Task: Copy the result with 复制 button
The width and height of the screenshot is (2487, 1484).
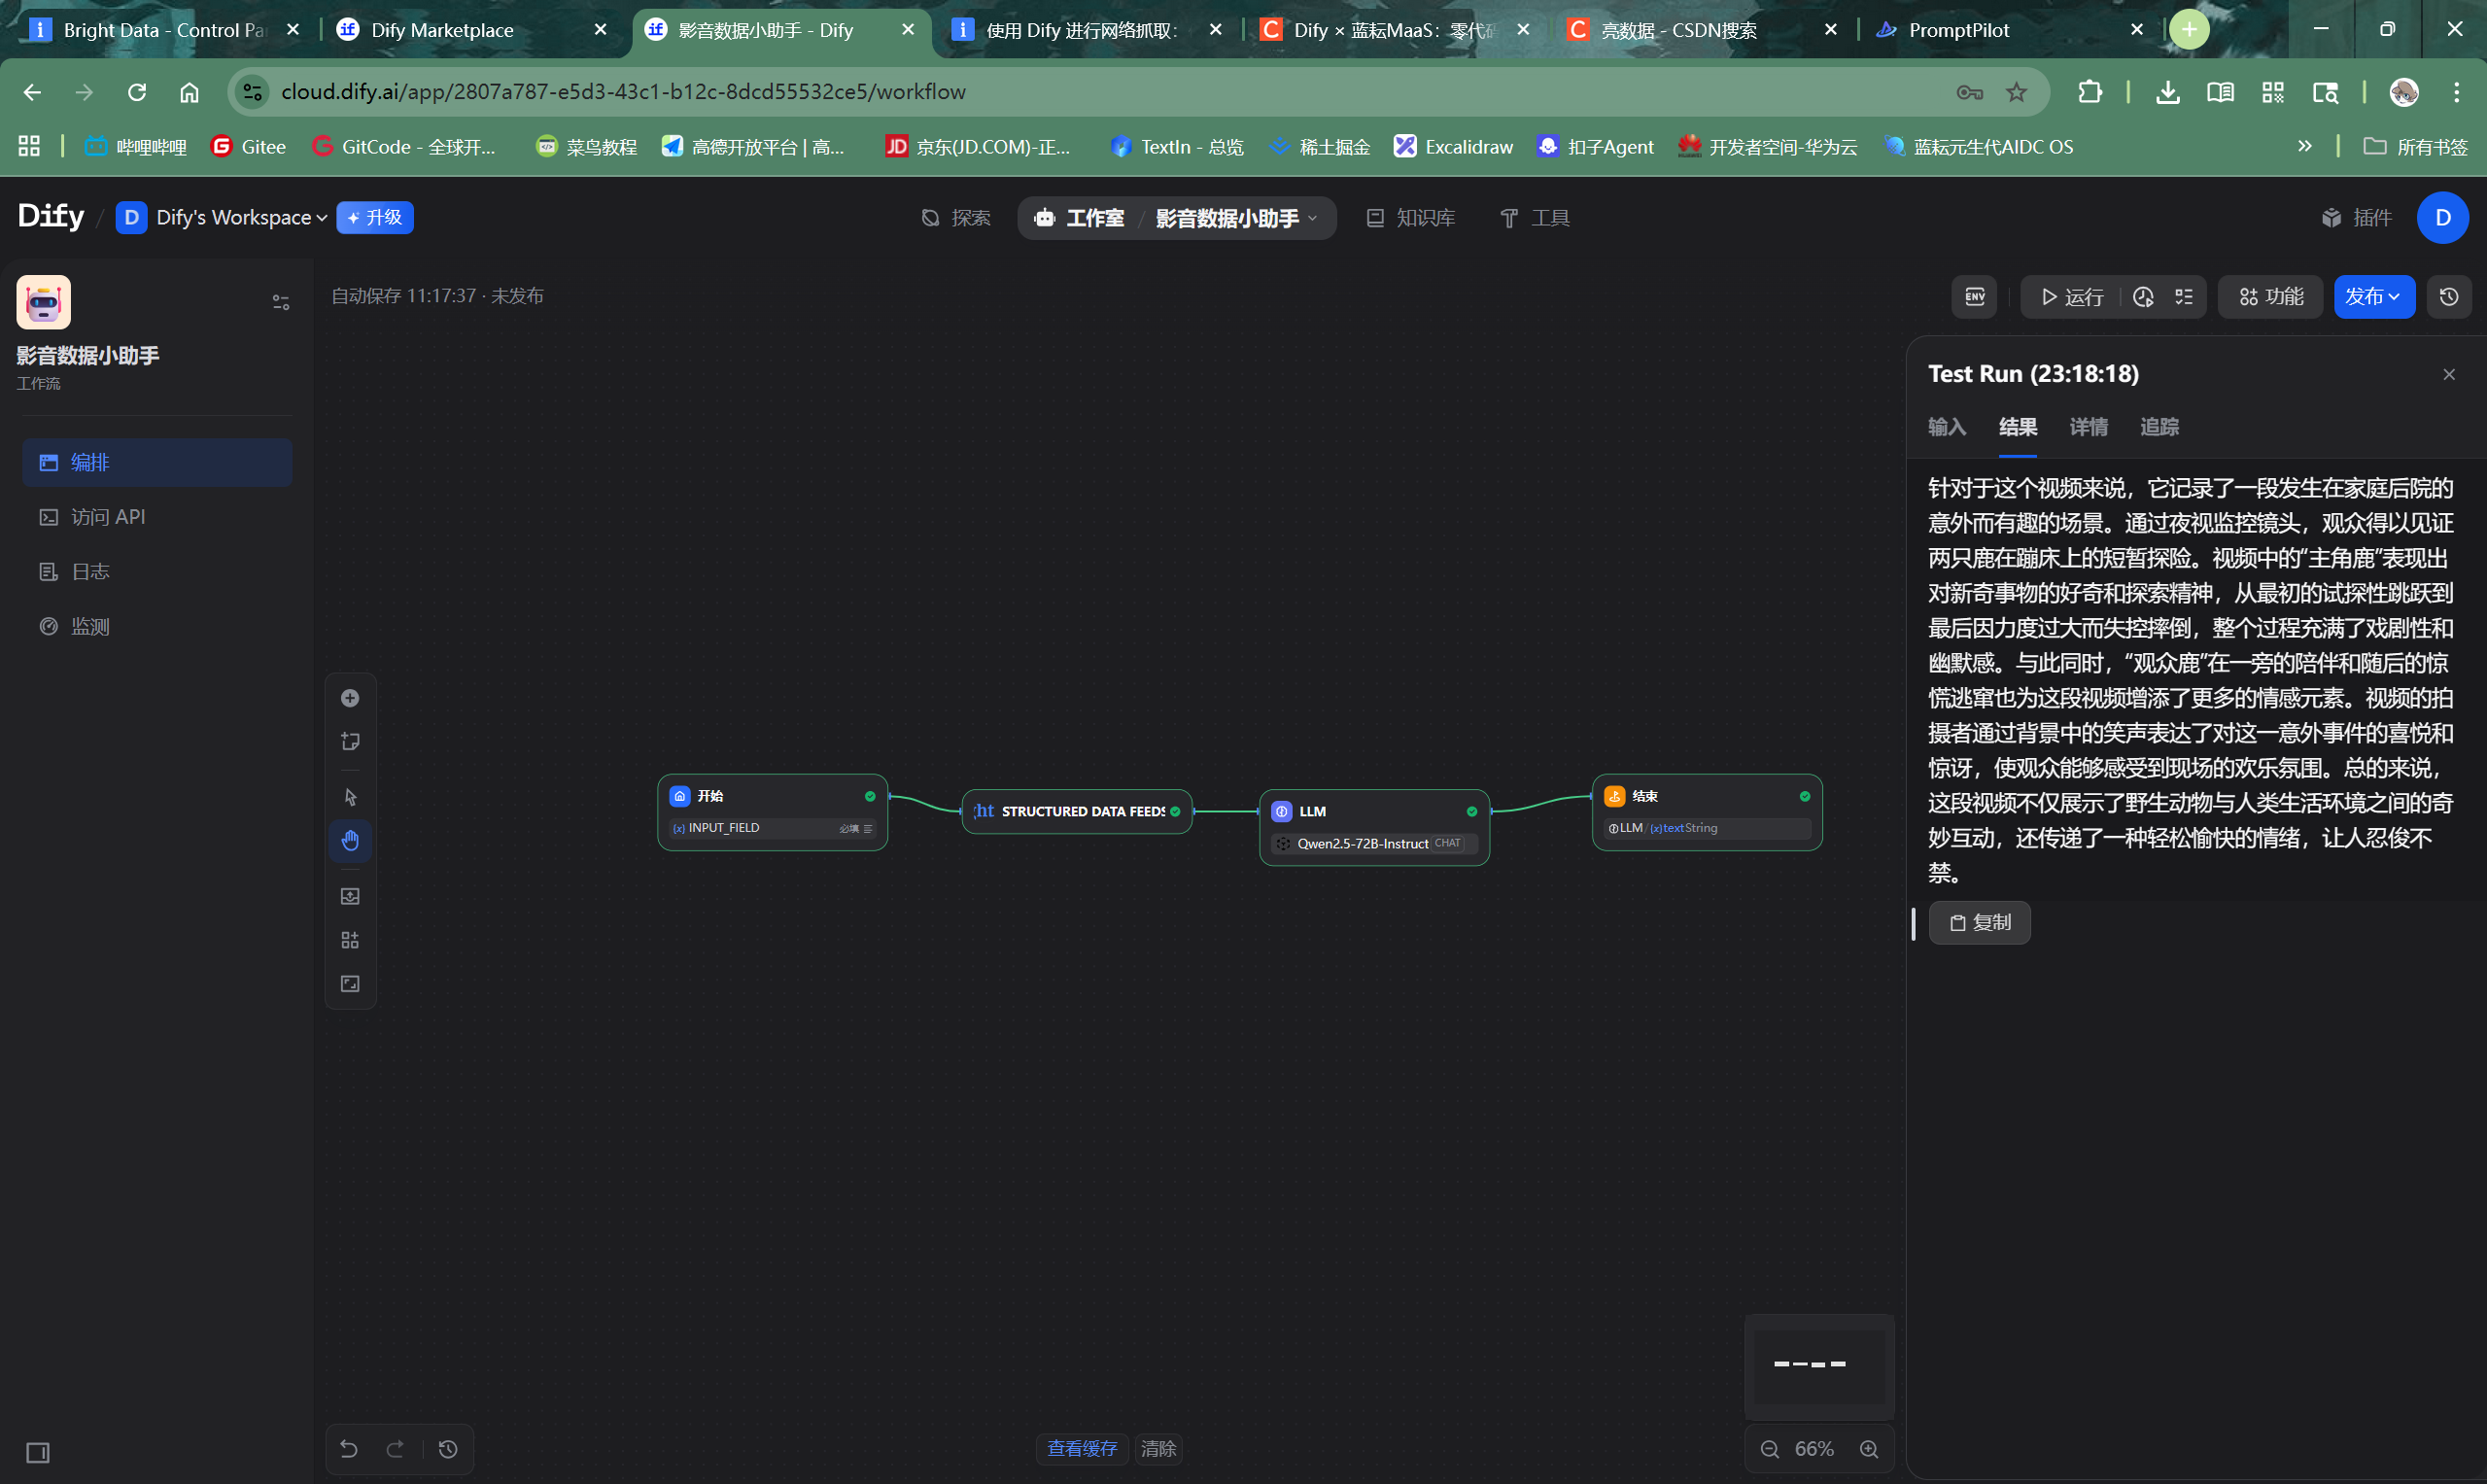Action: 1979,922
